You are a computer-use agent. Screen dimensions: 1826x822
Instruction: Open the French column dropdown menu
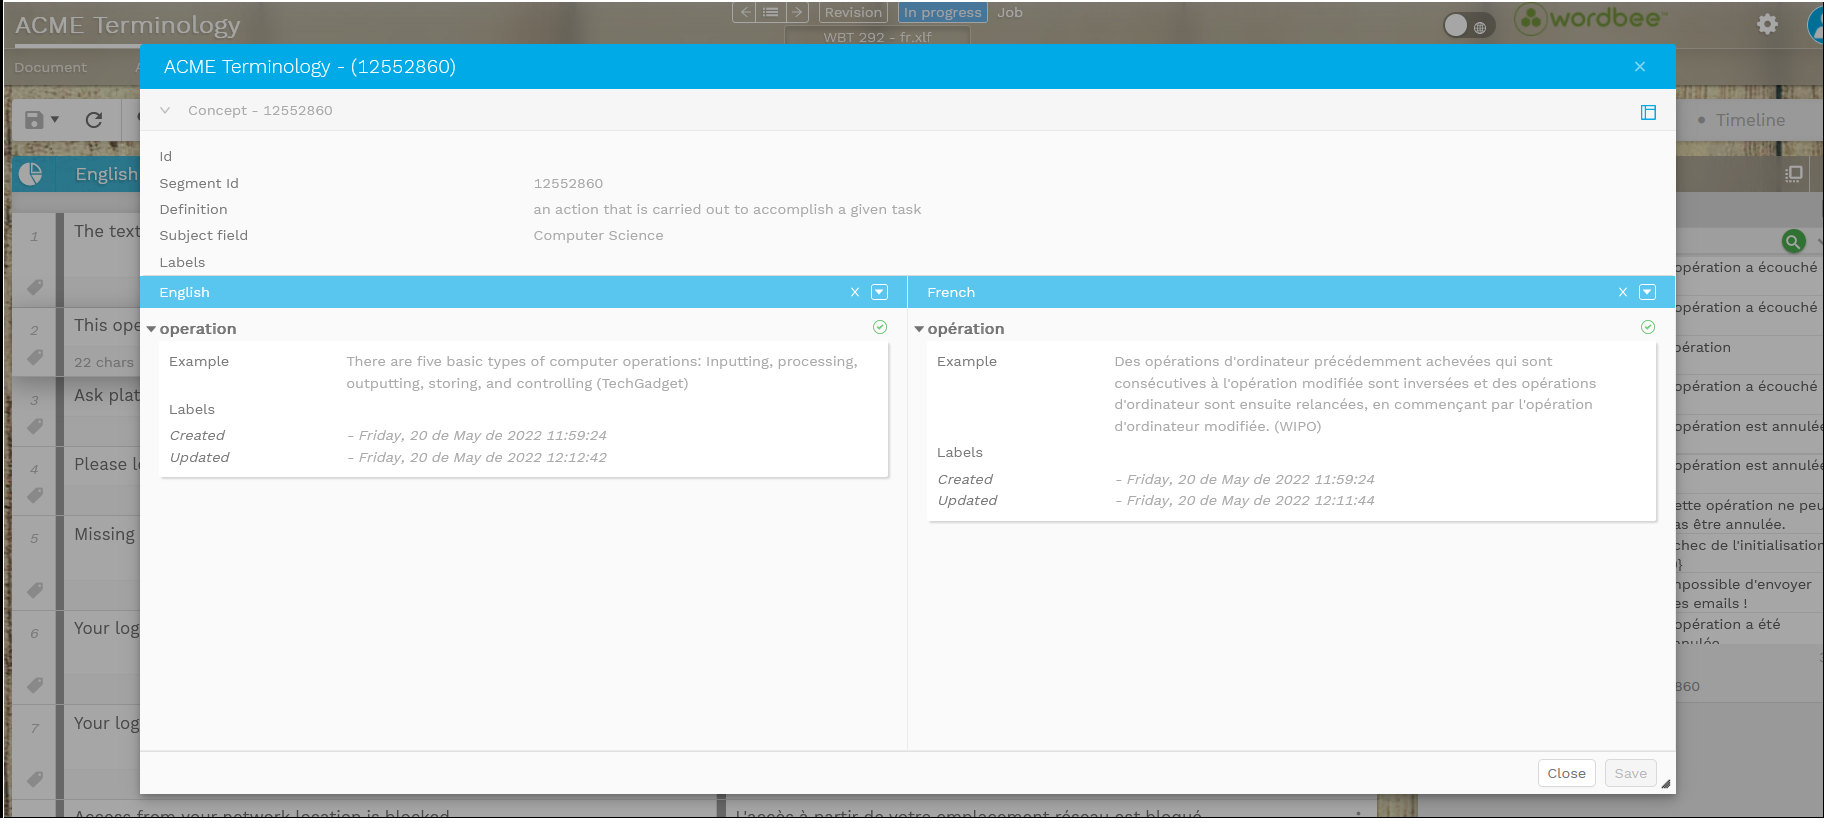click(x=1647, y=292)
